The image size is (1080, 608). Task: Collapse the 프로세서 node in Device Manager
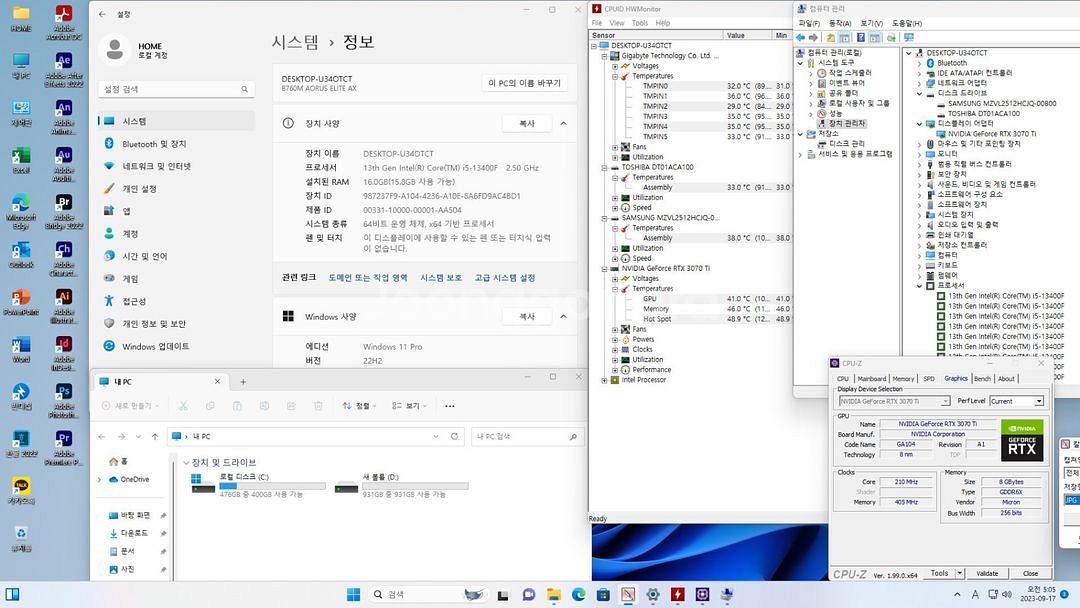click(920, 285)
